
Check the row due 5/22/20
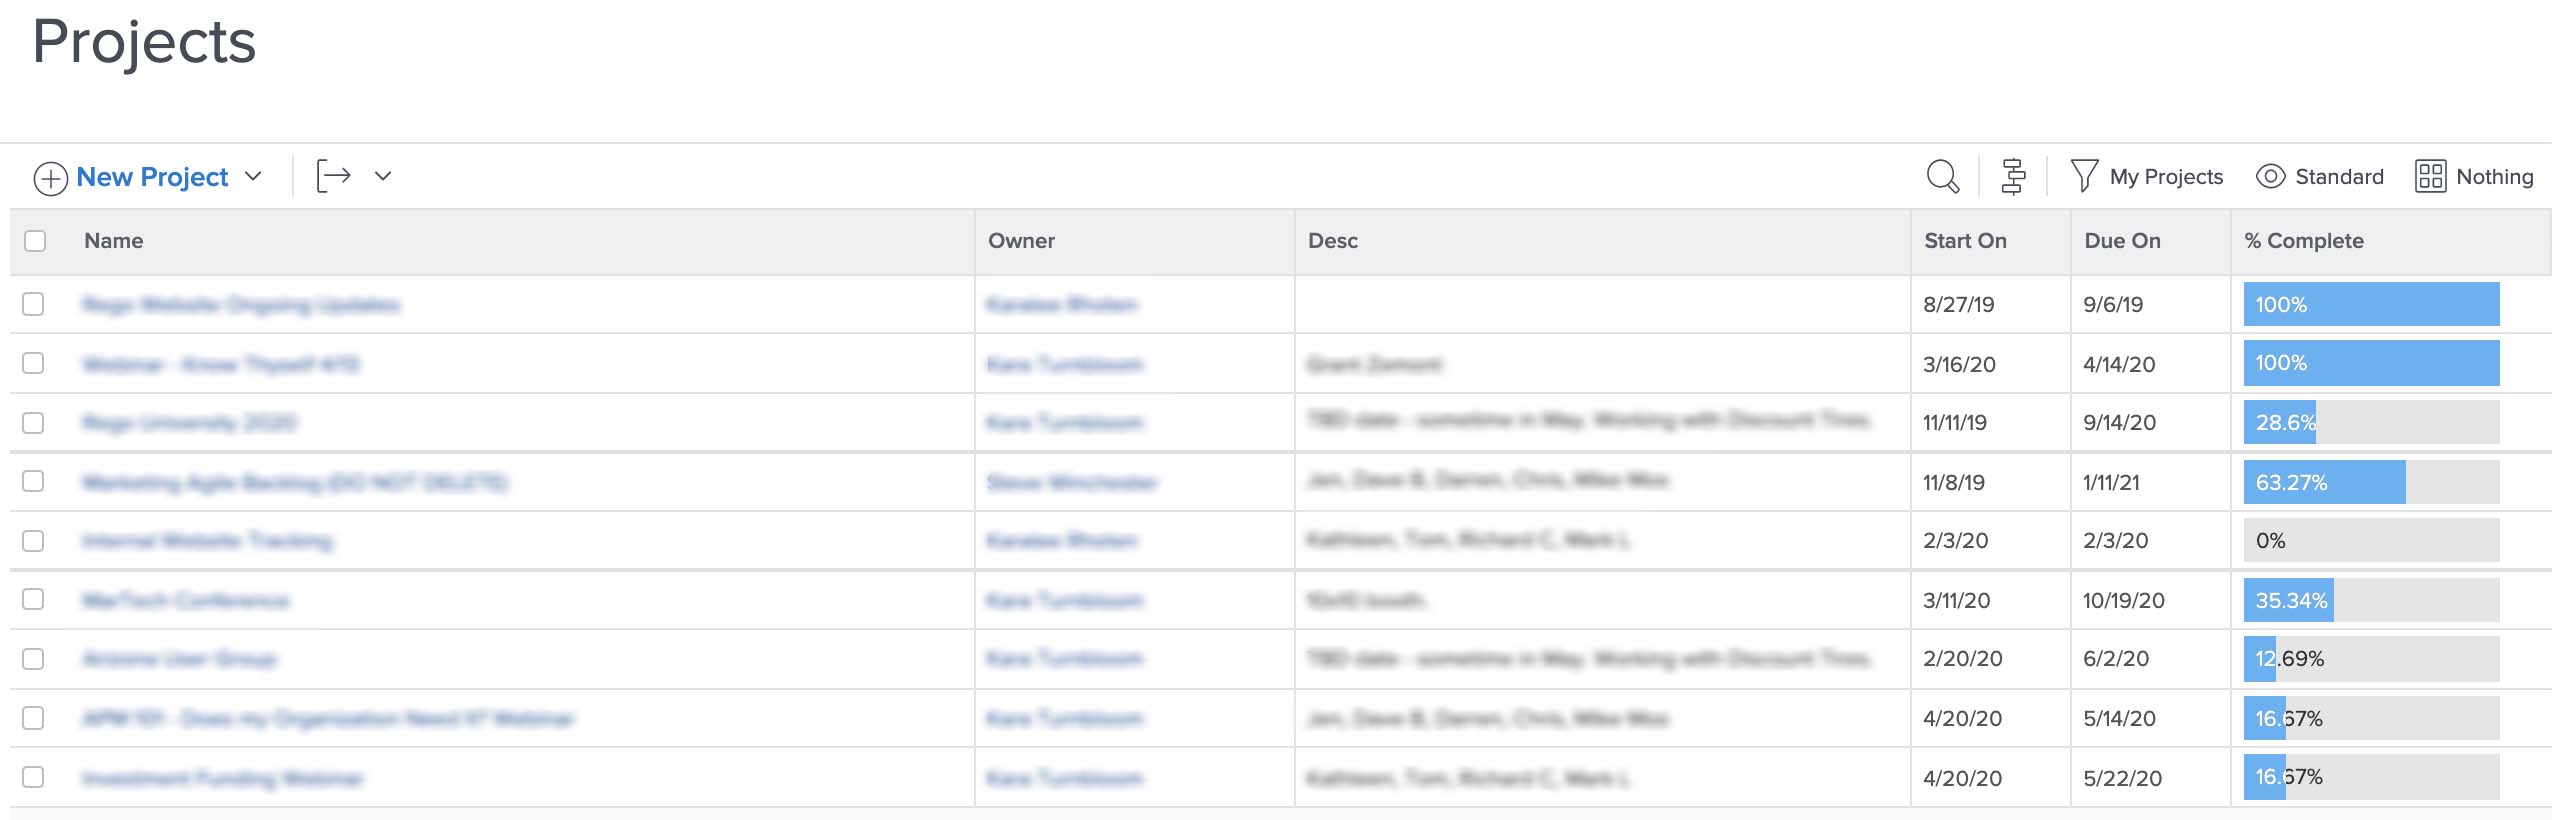tap(33, 777)
